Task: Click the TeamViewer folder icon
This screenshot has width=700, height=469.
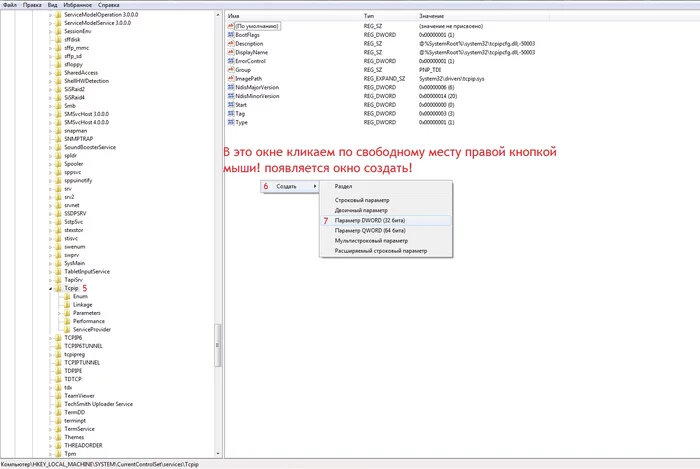Action: [58, 396]
